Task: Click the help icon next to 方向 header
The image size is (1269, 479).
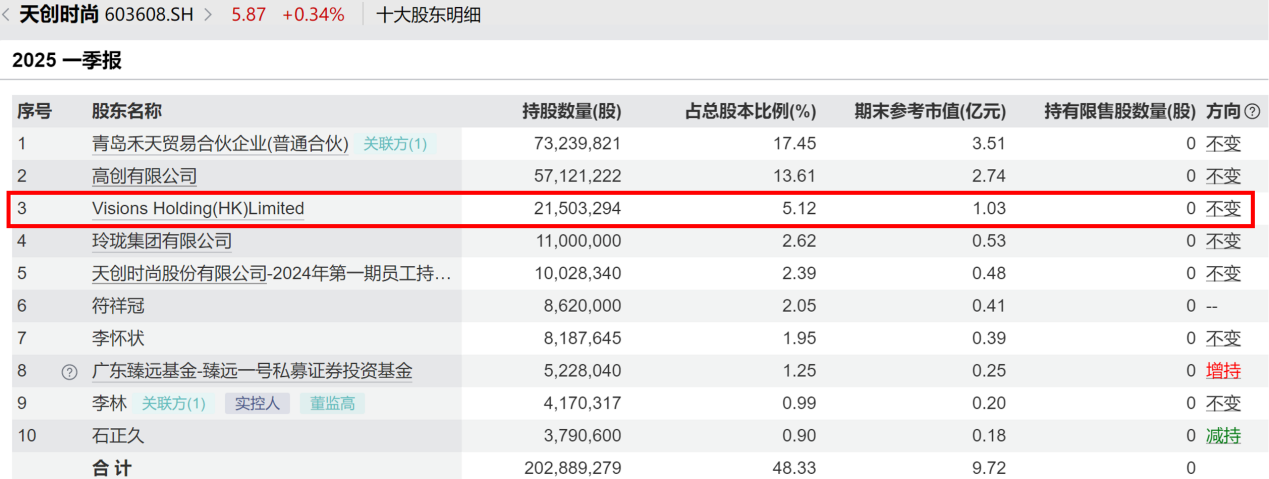Action: pos(1252,112)
